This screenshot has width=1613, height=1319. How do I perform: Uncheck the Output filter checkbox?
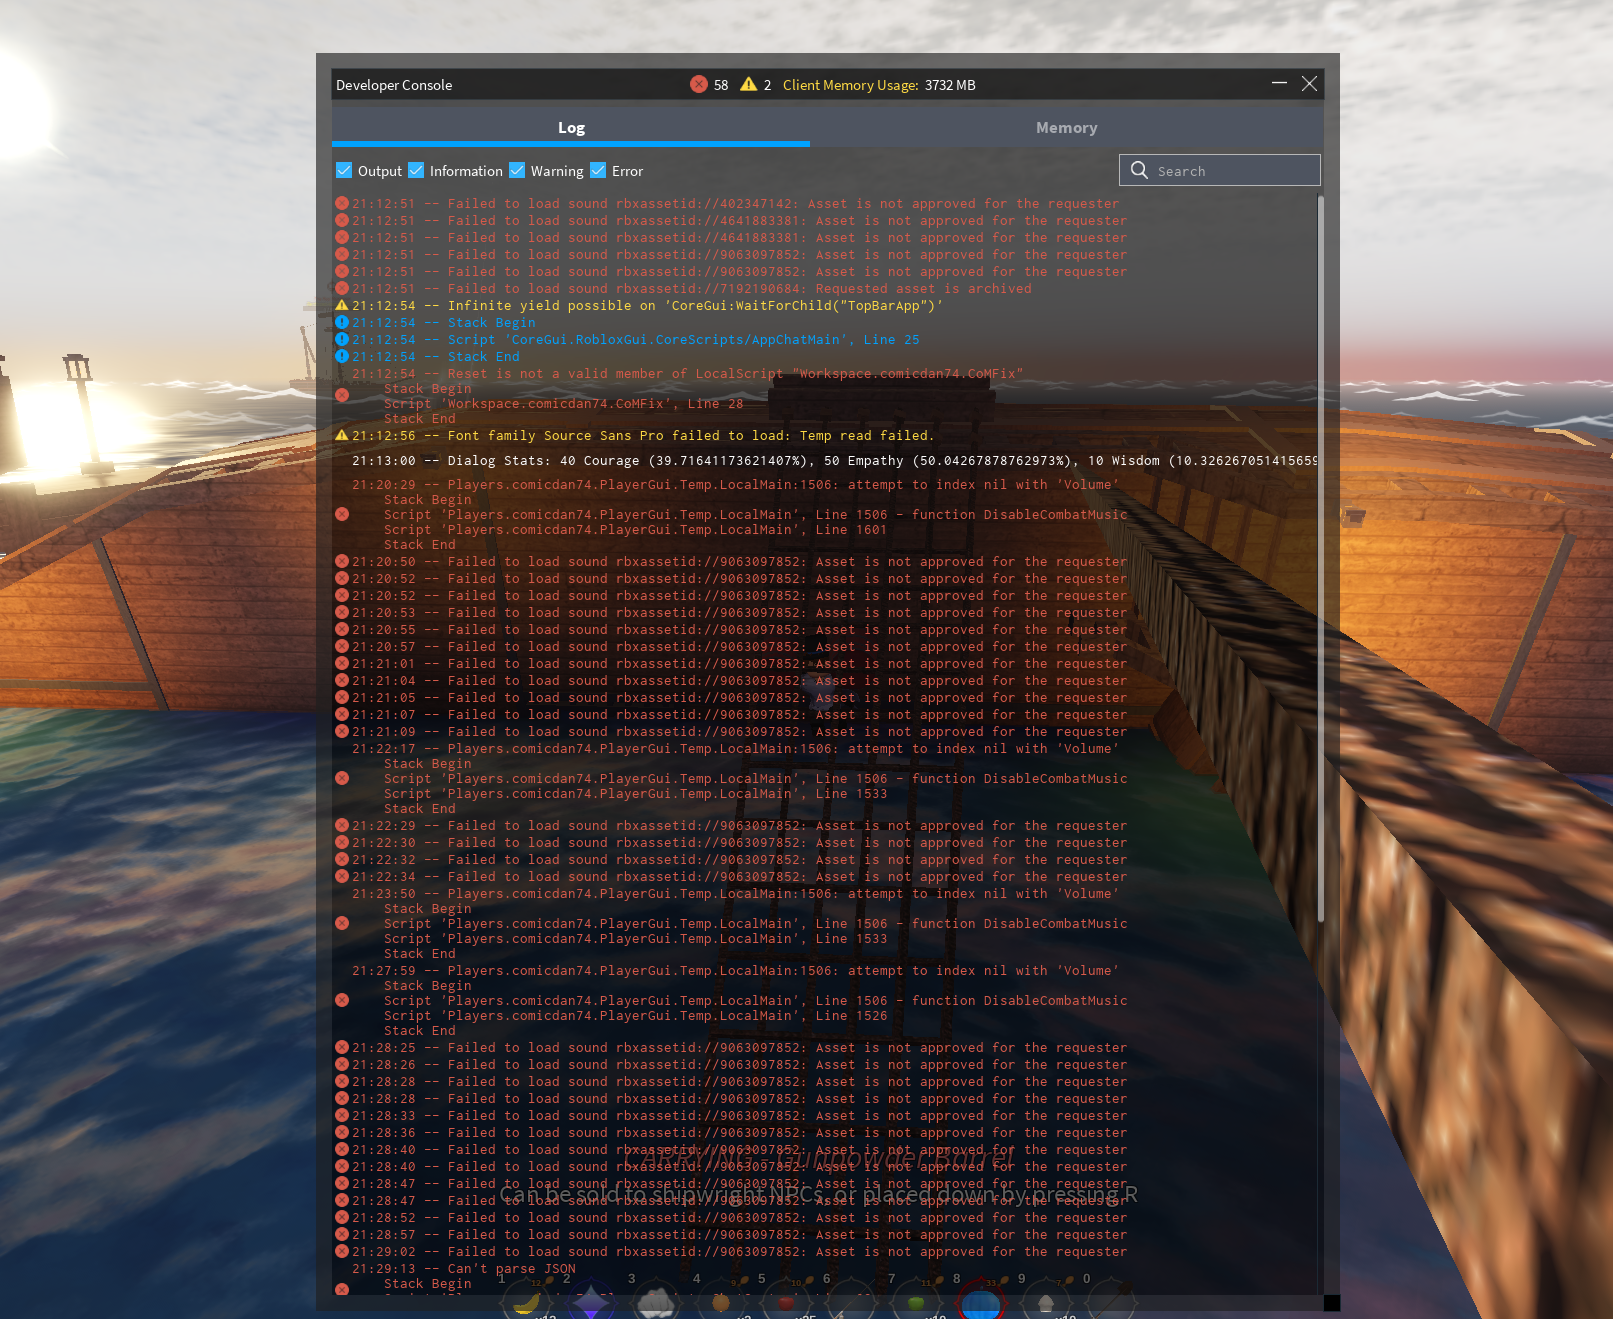coord(344,171)
